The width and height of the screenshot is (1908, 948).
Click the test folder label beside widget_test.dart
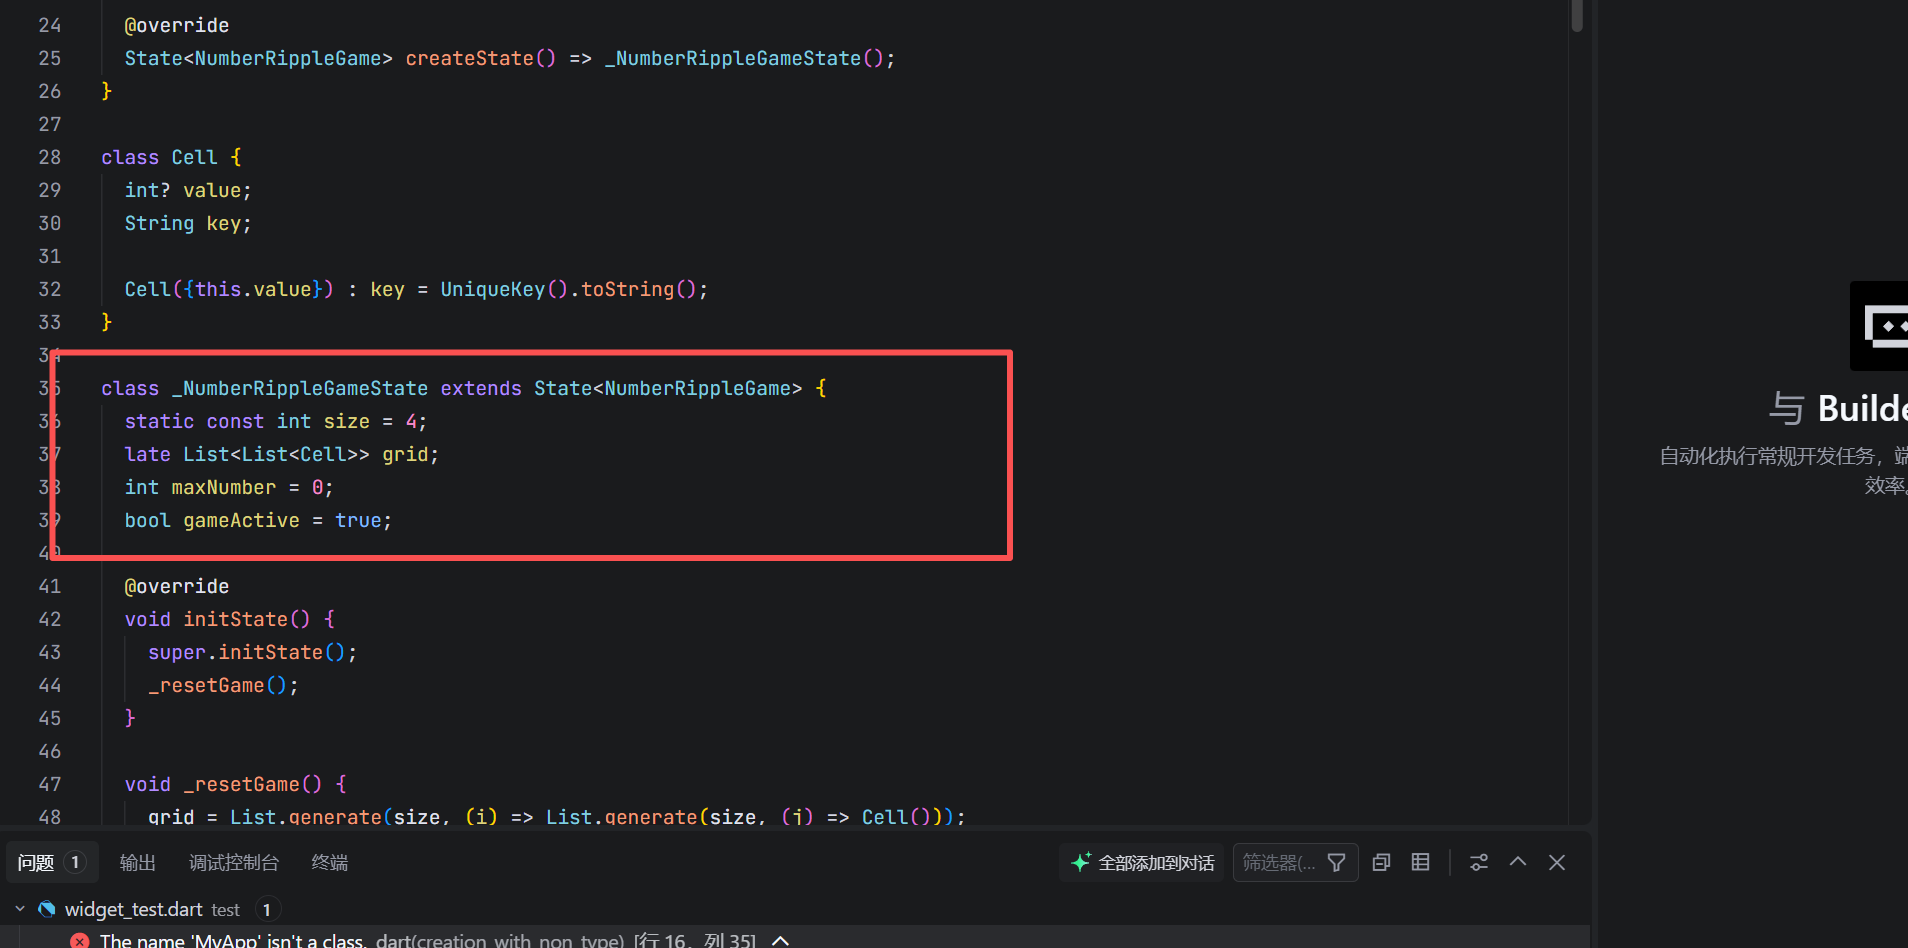[x=226, y=910]
